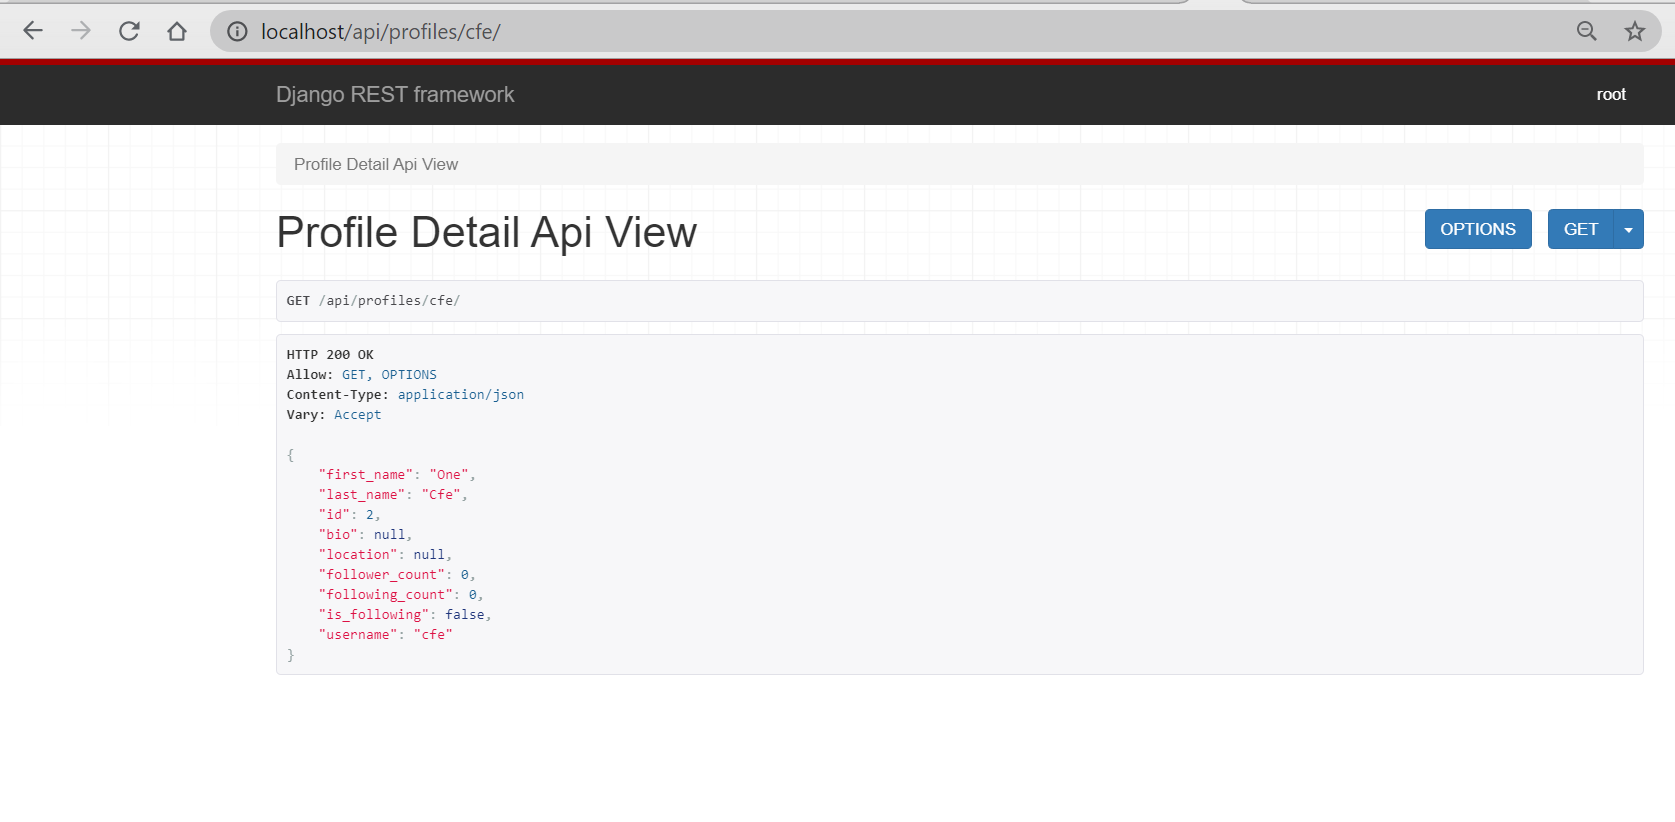Select the "Cfe" last name value
This screenshot has width=1675, height=822.
pyautogui.click(x=441, y=495)
